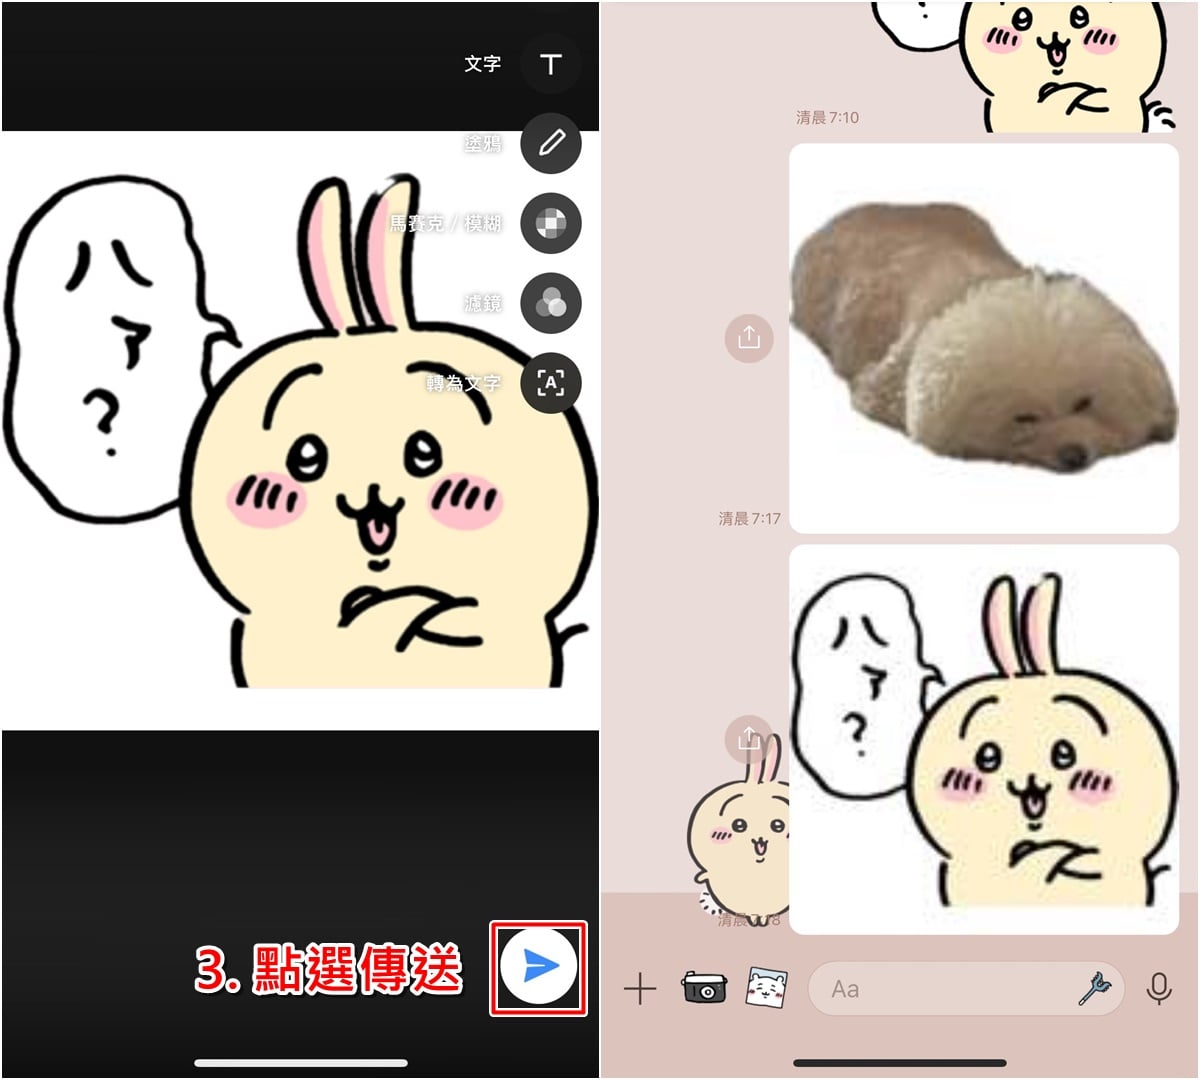Viewport: 1200px width, 1080px height.
Task: Tap the 塗鴉 label
Action: click(483, 144)
